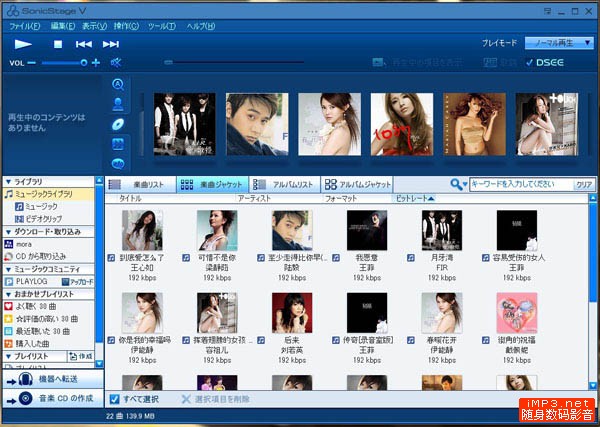Click the volume minus icon

32,63
